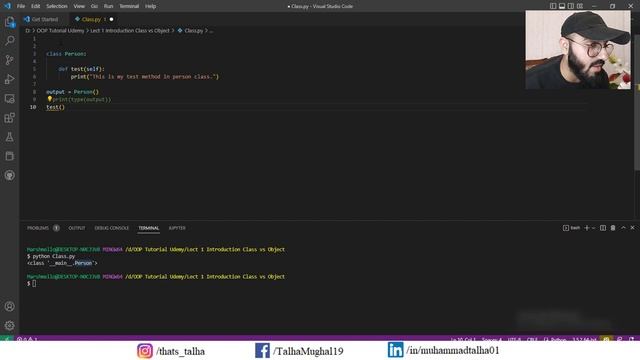Open the View menu
This screenshot has width=640, height=360.
(79, 6)
